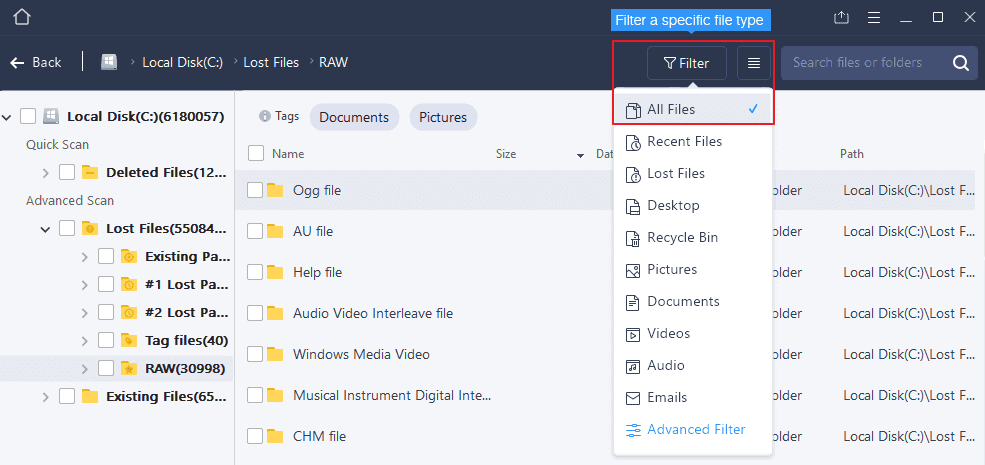Check the Ogg file checkbox
Image resolution: width=985 pixels, height=465 pixels.
tap(256, 190)
